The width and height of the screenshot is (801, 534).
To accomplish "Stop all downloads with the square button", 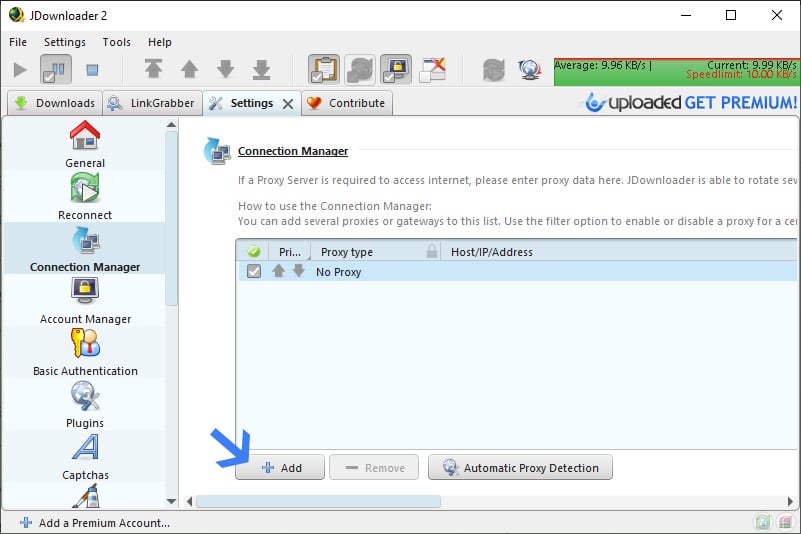I will tap(92, 69).
